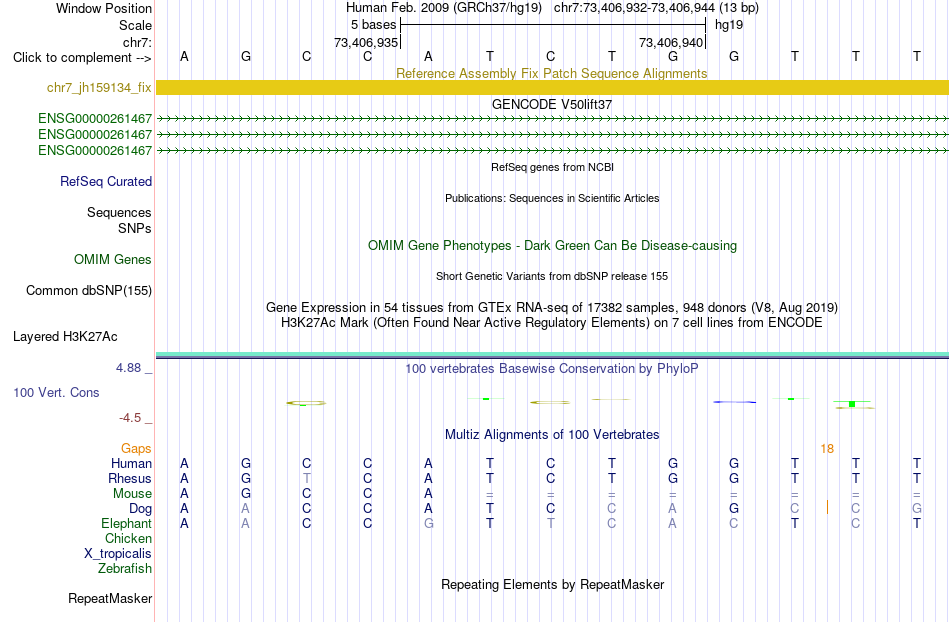Click the "Layered H3K27Ac" track label

coord(65,337)
